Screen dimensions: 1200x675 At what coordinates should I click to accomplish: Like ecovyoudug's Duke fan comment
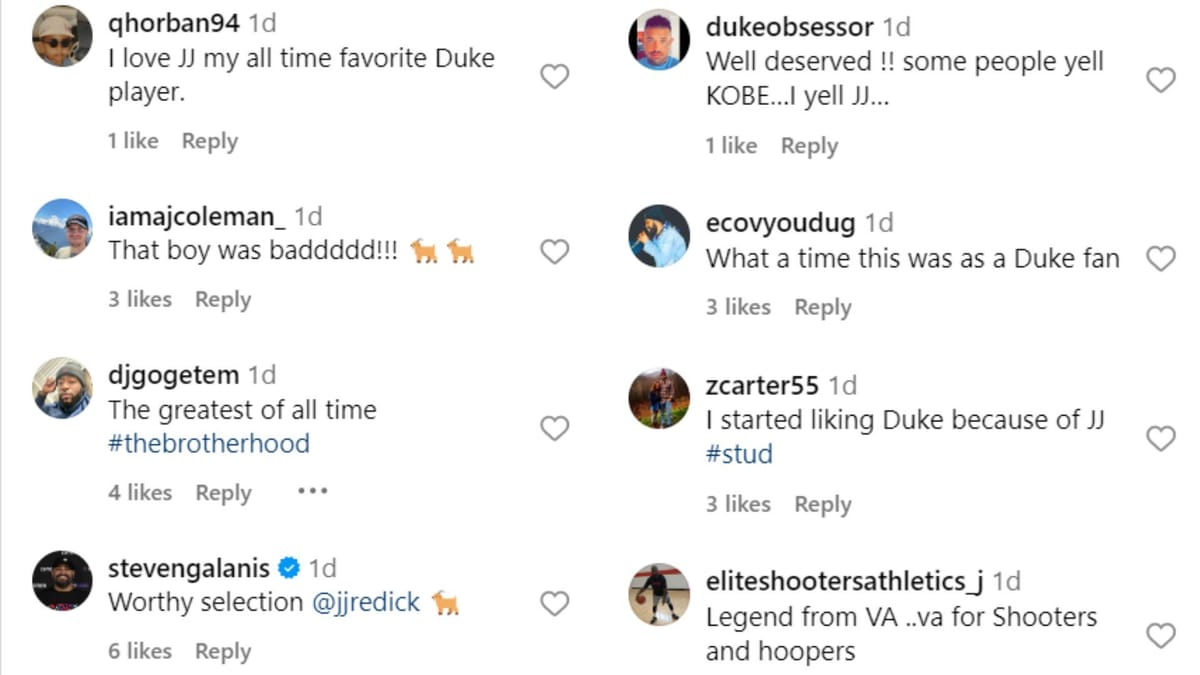pyautogui.click(x=1161, y=258)
